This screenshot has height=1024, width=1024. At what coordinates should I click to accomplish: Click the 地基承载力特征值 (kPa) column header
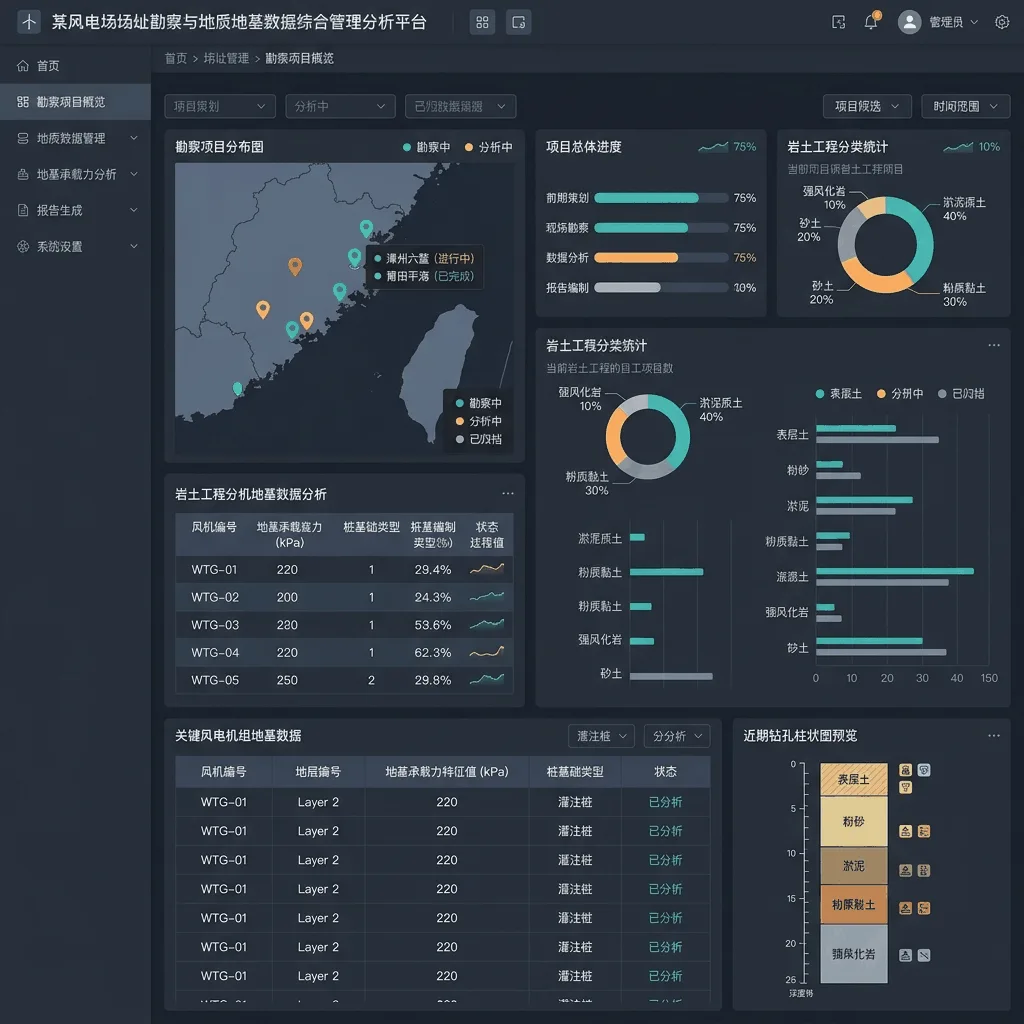pyautogui.click(x=447, y=771)
